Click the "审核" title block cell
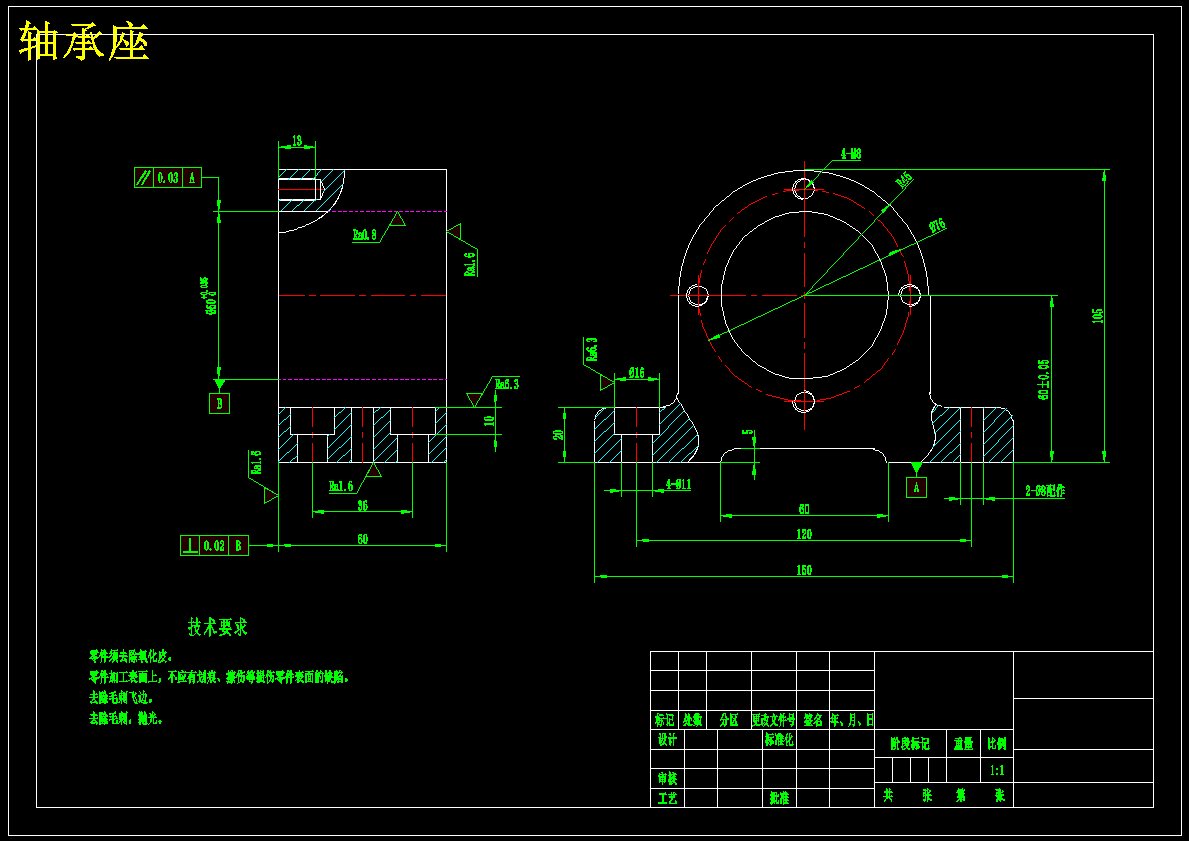This screenshot has height=841, width=1189. click(667, 778)
